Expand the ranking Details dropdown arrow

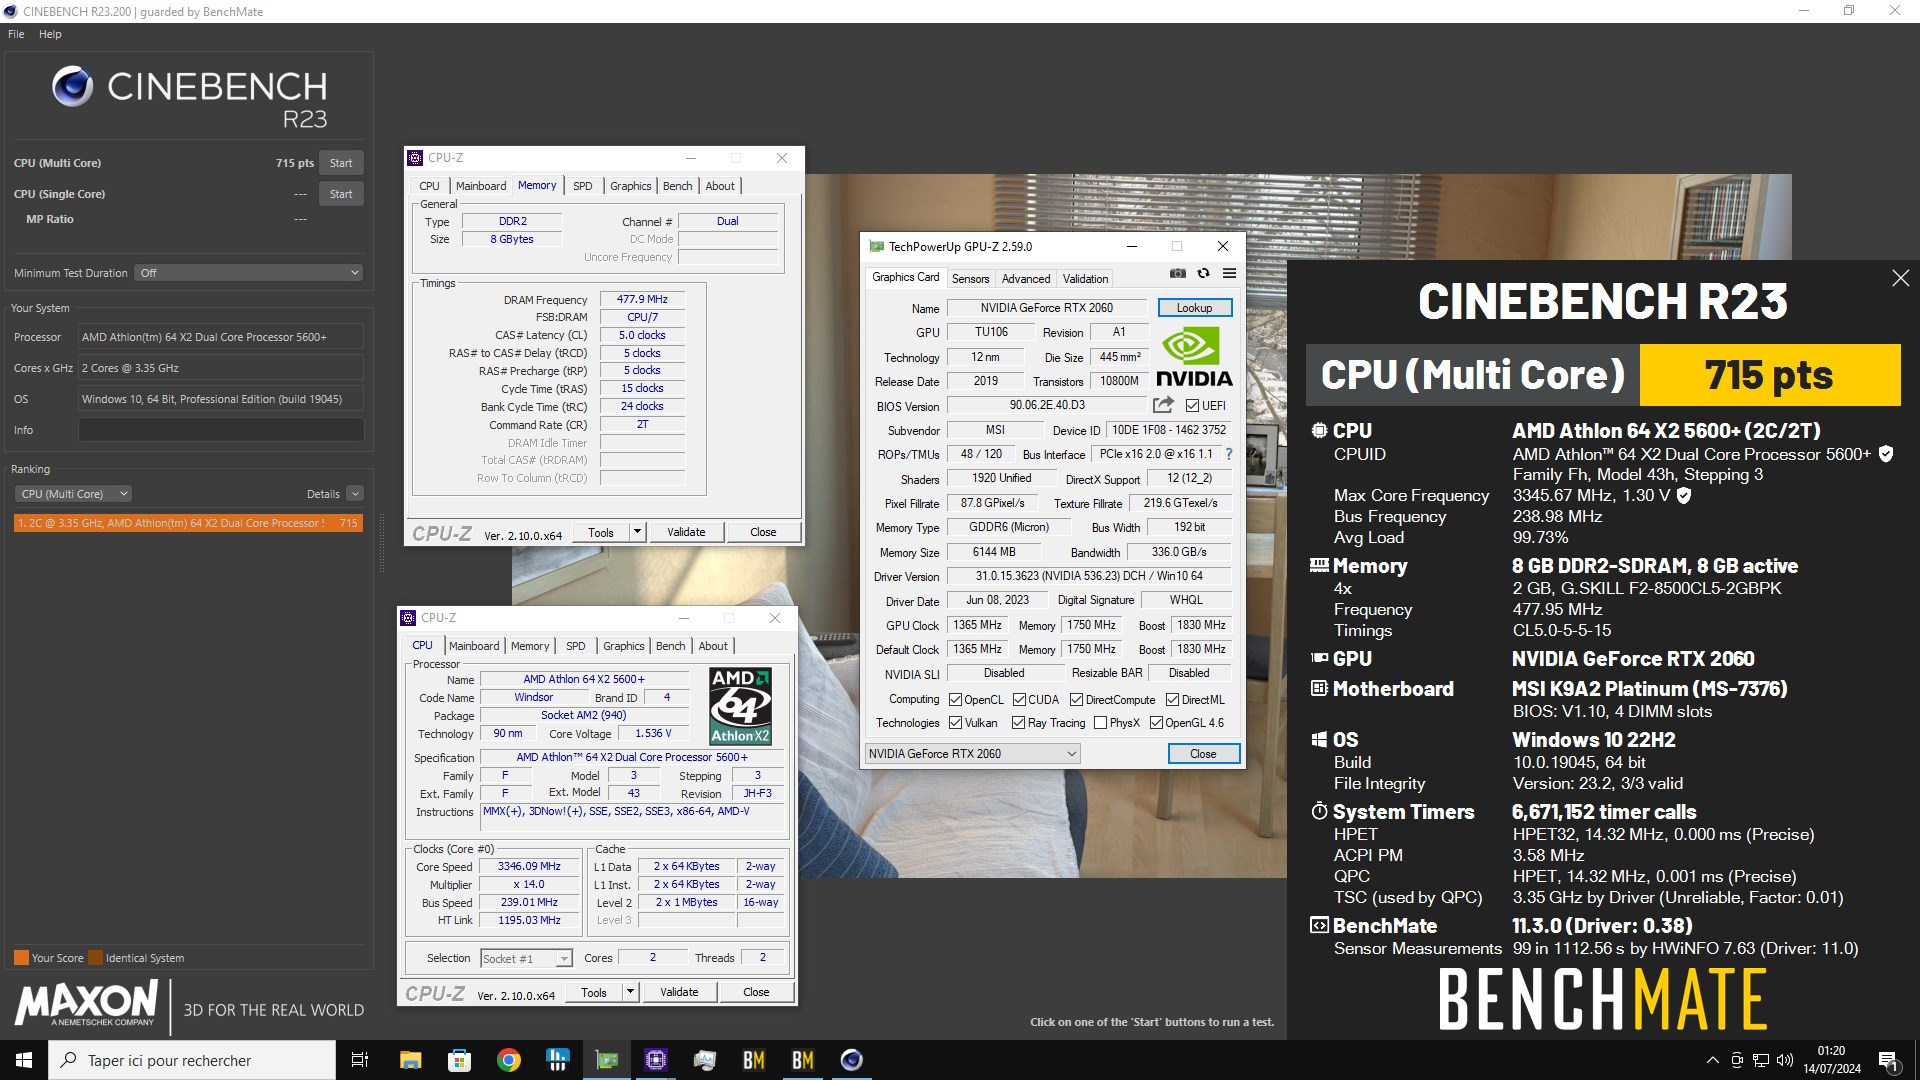tap(355, 494)
